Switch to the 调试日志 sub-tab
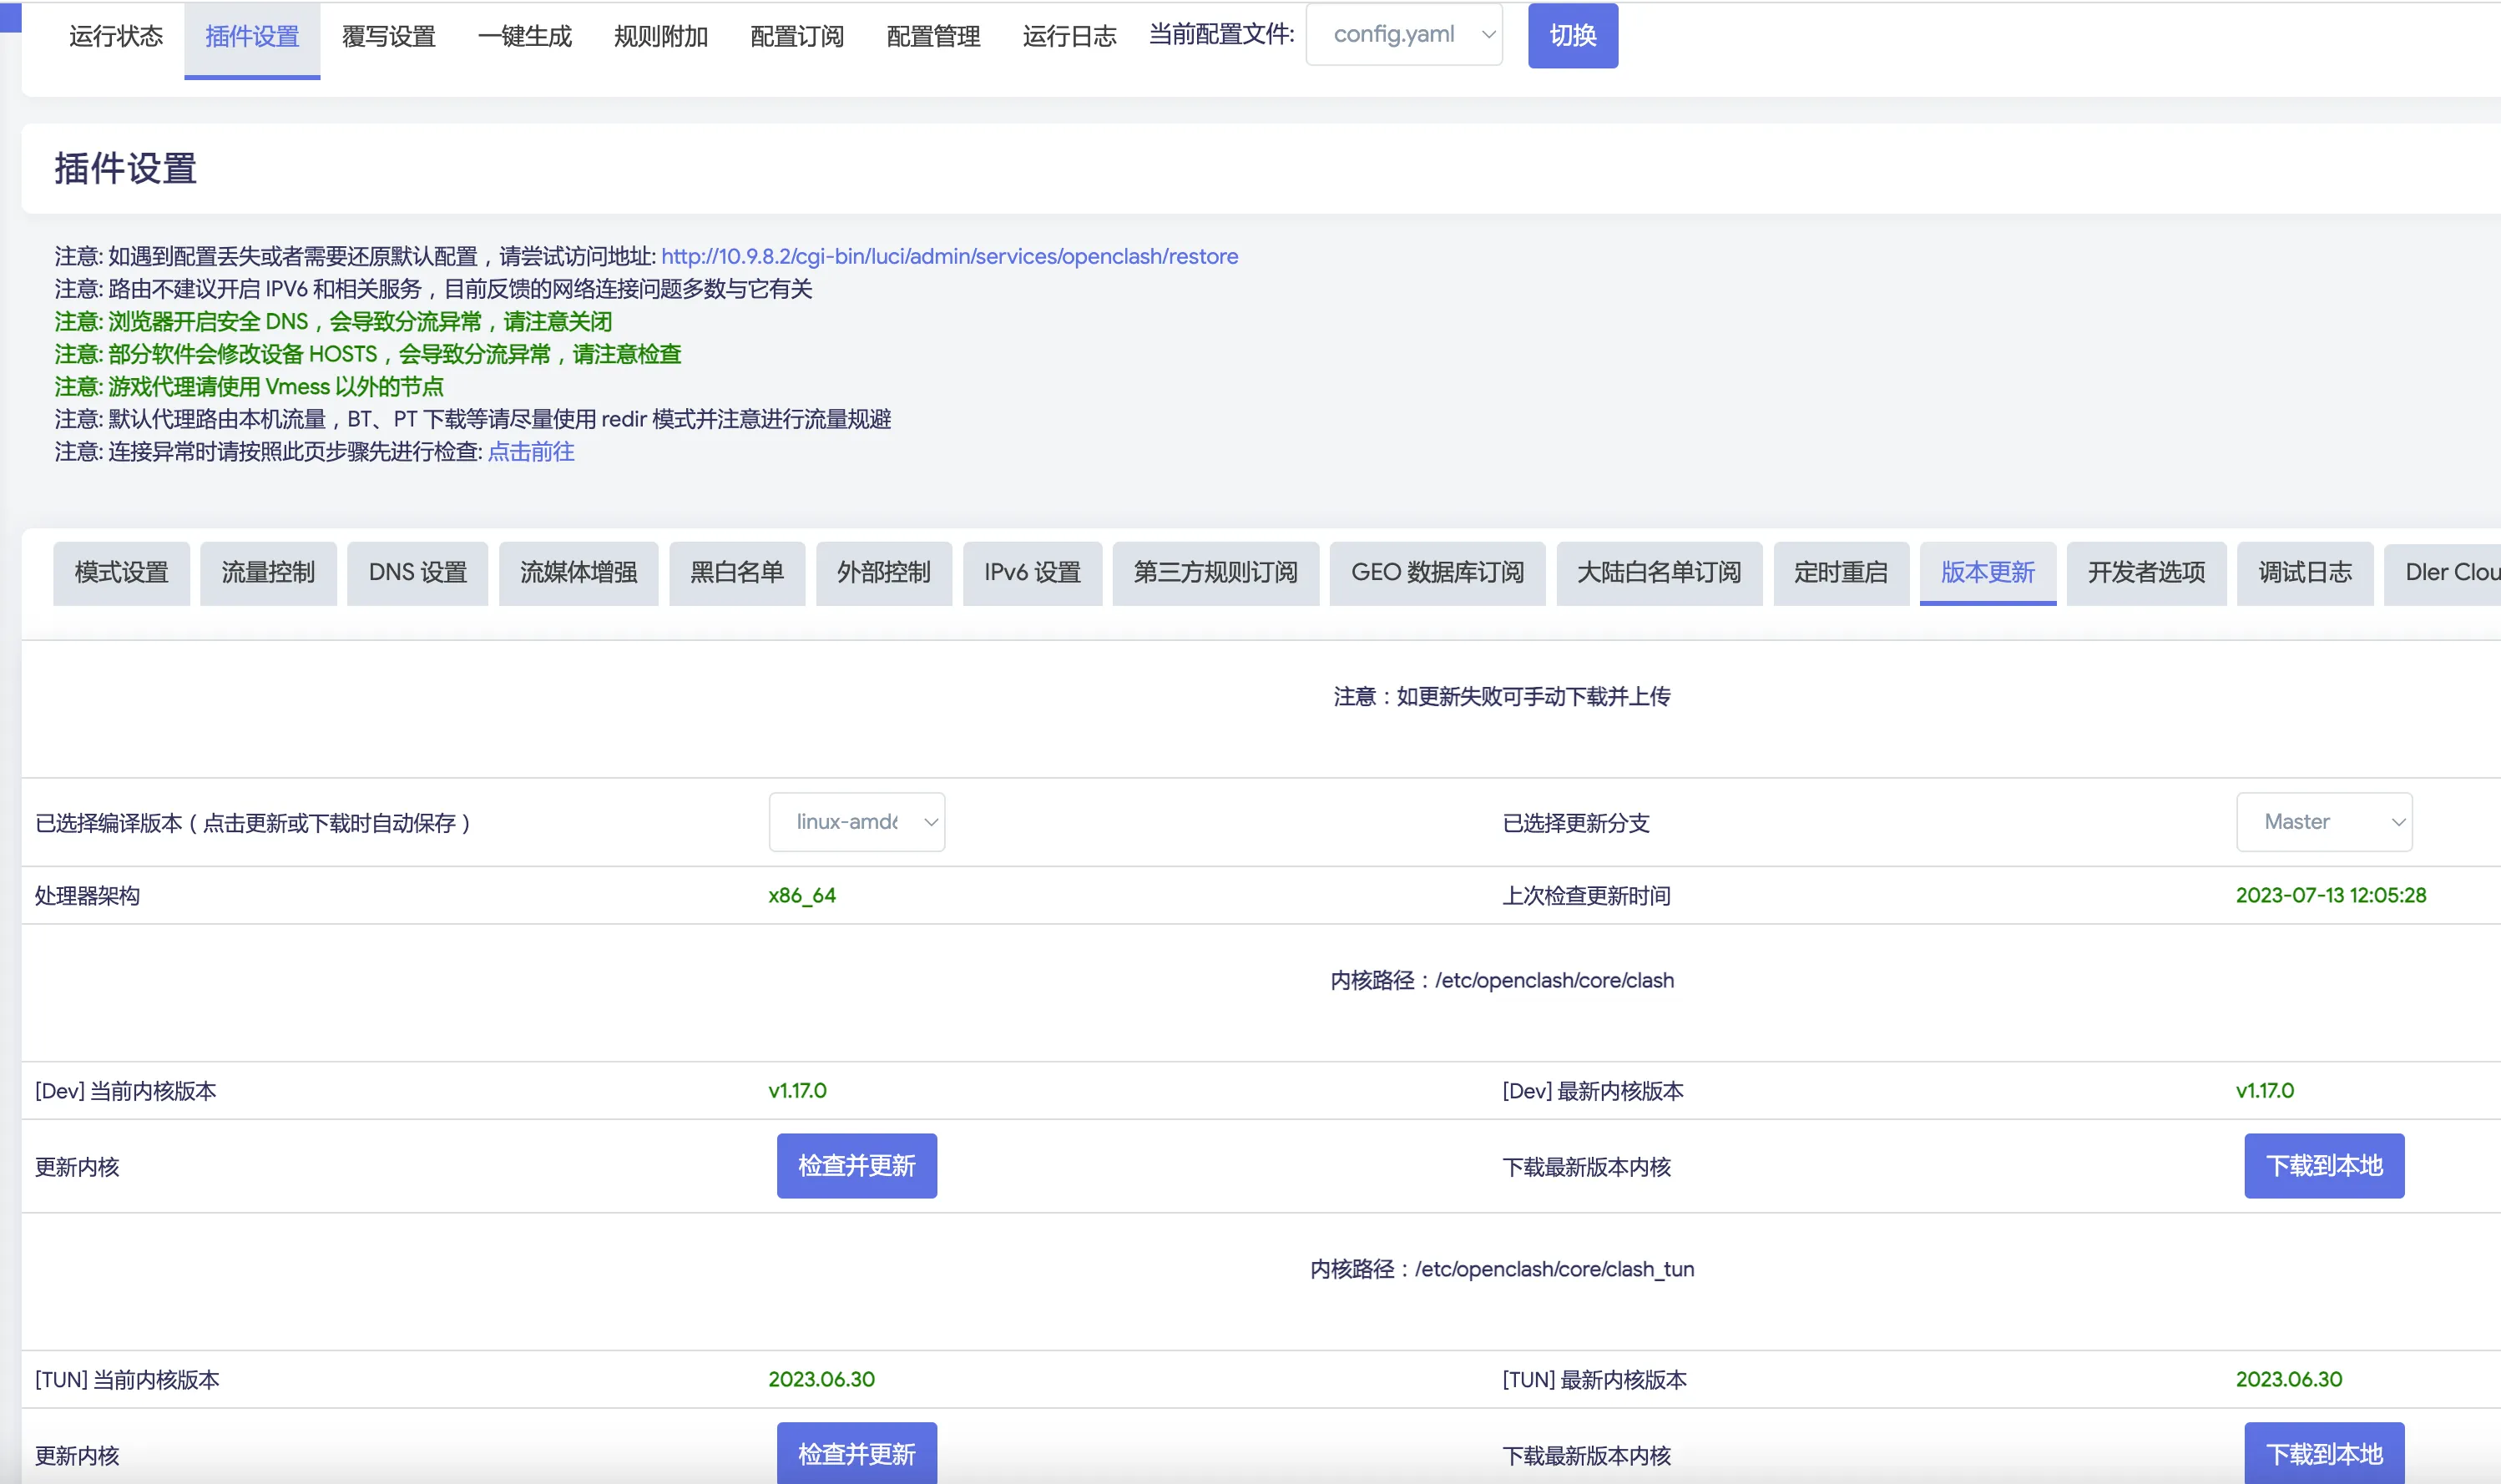This screenshot has height=1484, width=2501. (2304, 573)
